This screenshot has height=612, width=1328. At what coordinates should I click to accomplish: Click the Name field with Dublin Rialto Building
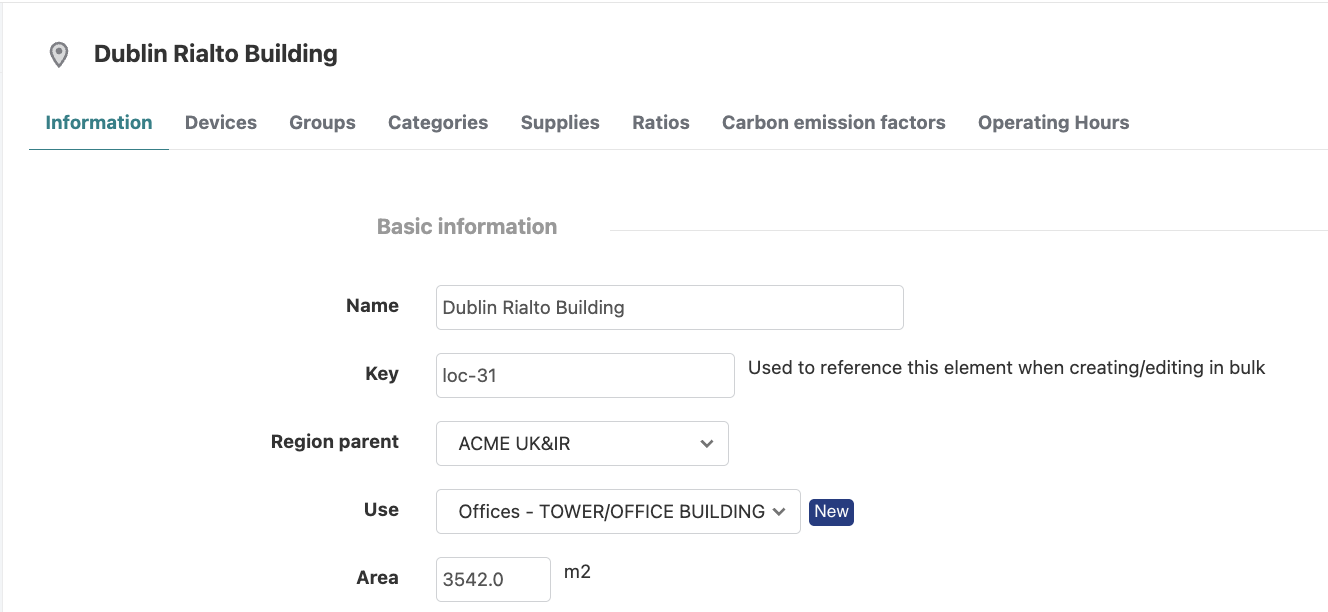[670, 308]
